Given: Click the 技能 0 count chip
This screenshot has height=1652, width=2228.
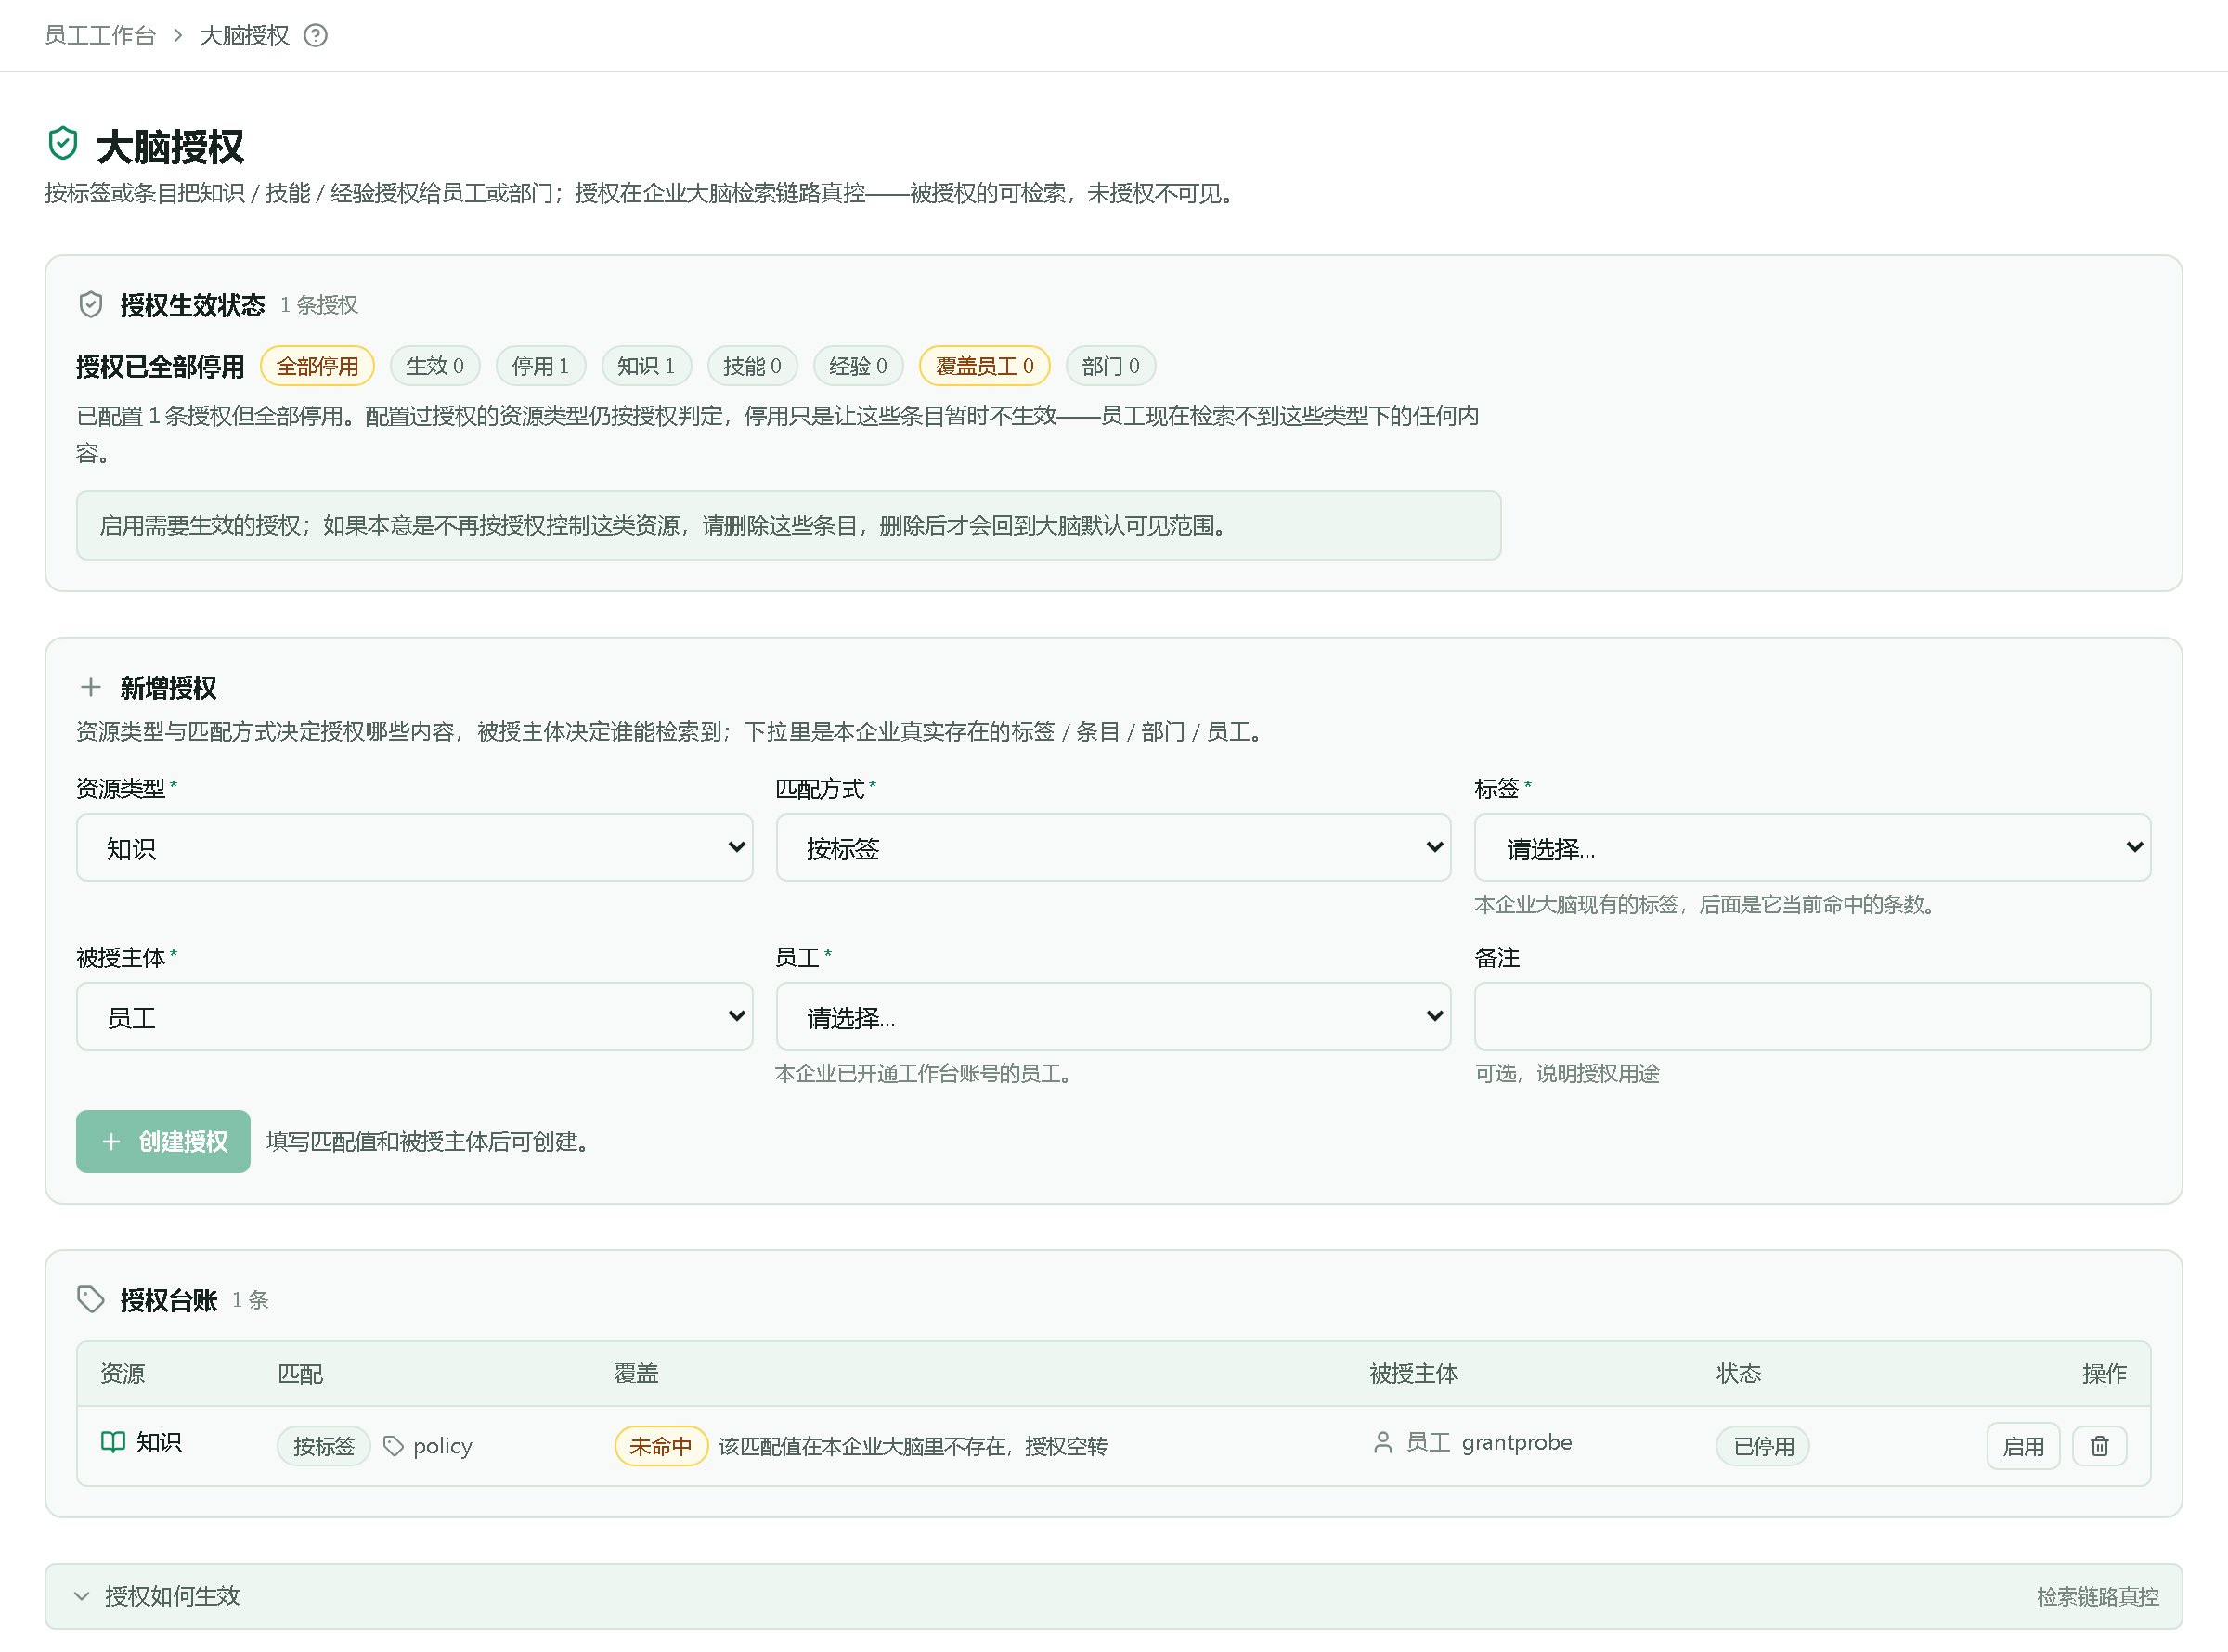Looking at the screenshot, I should coord(752,366).
